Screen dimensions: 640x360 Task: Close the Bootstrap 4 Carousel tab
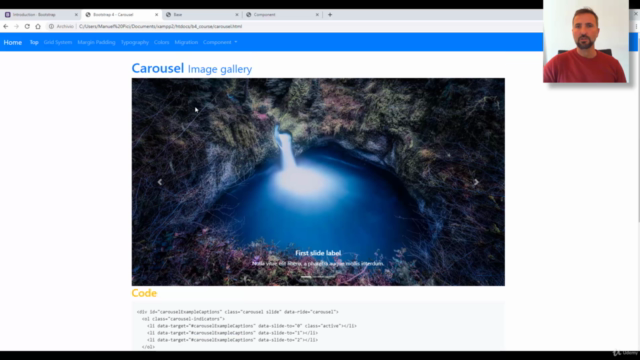coord(156,15)
